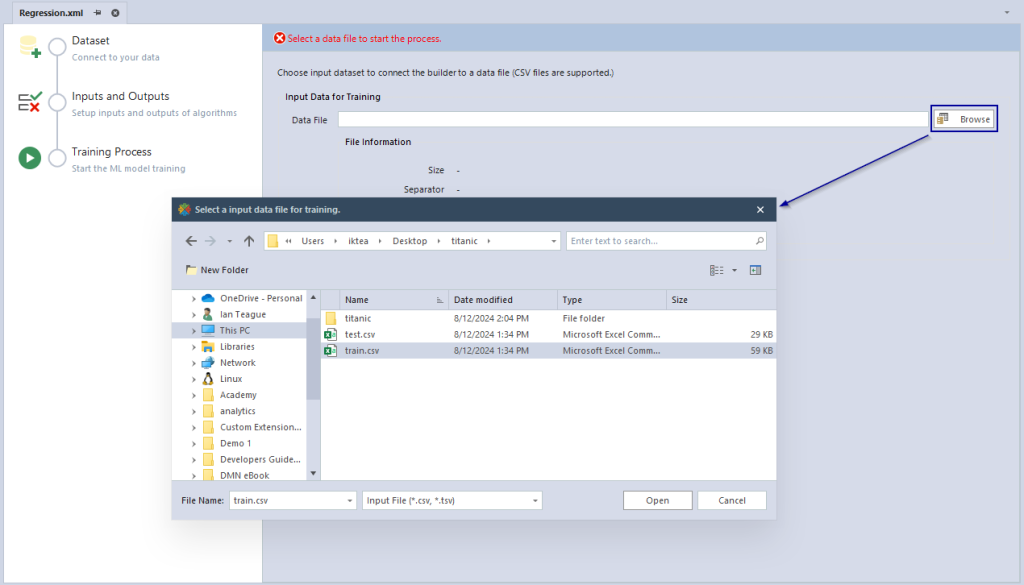Viewport: 1024px width, 585px height.
Task: Click the Users breadcrumb segment
Action: pyautogui.click(x=312, y=241)
